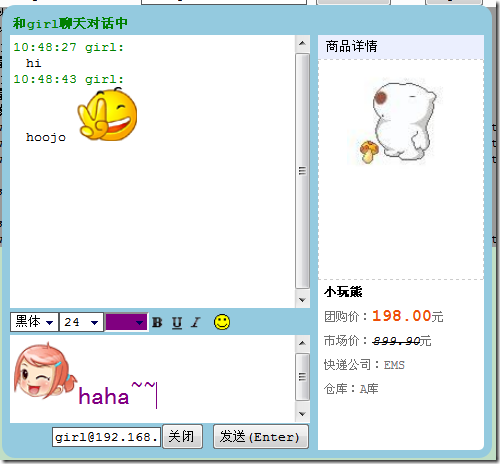
Task: Click the group price 198.00元
Action: [x=408, y=316]
